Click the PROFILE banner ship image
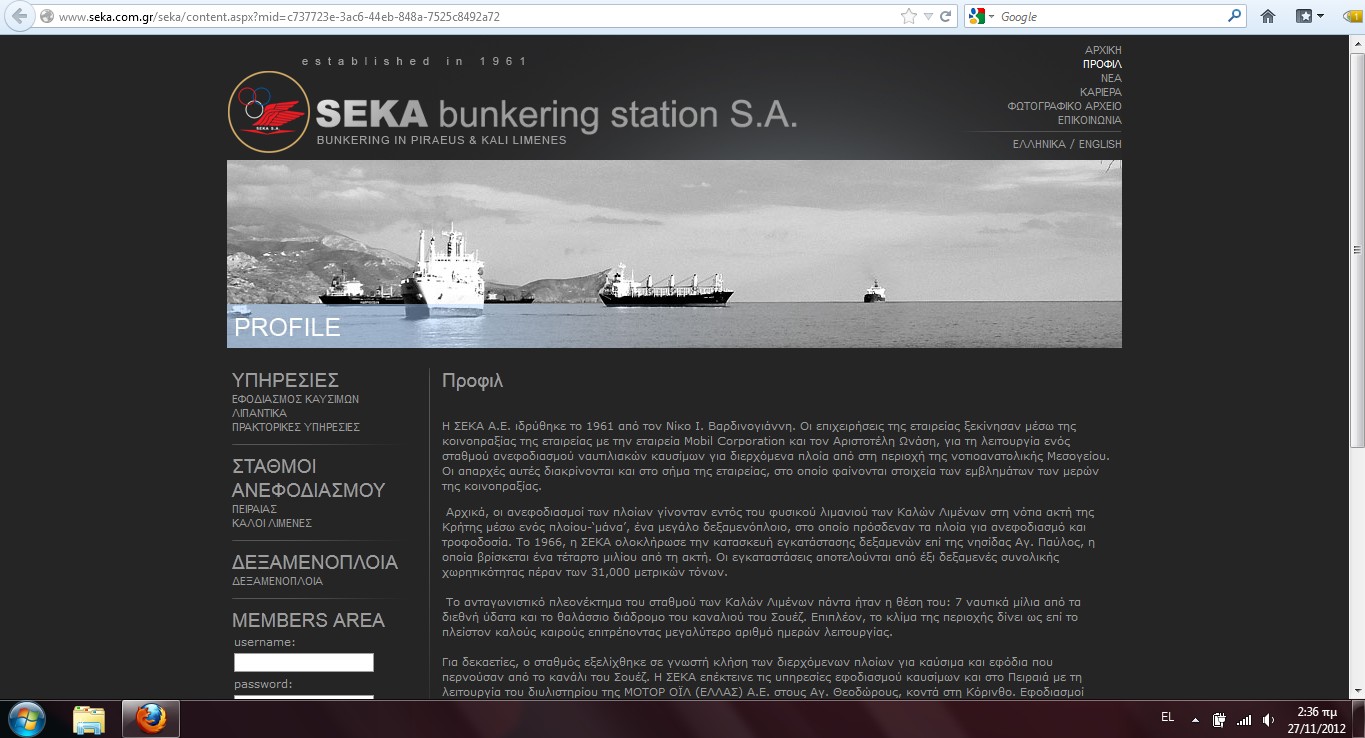Screen dimensions: 1365x738 674,254
